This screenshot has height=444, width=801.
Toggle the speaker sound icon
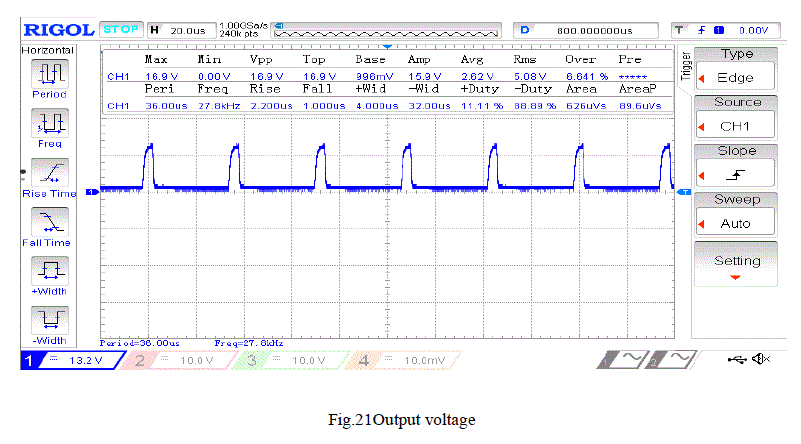click(762, 359)
